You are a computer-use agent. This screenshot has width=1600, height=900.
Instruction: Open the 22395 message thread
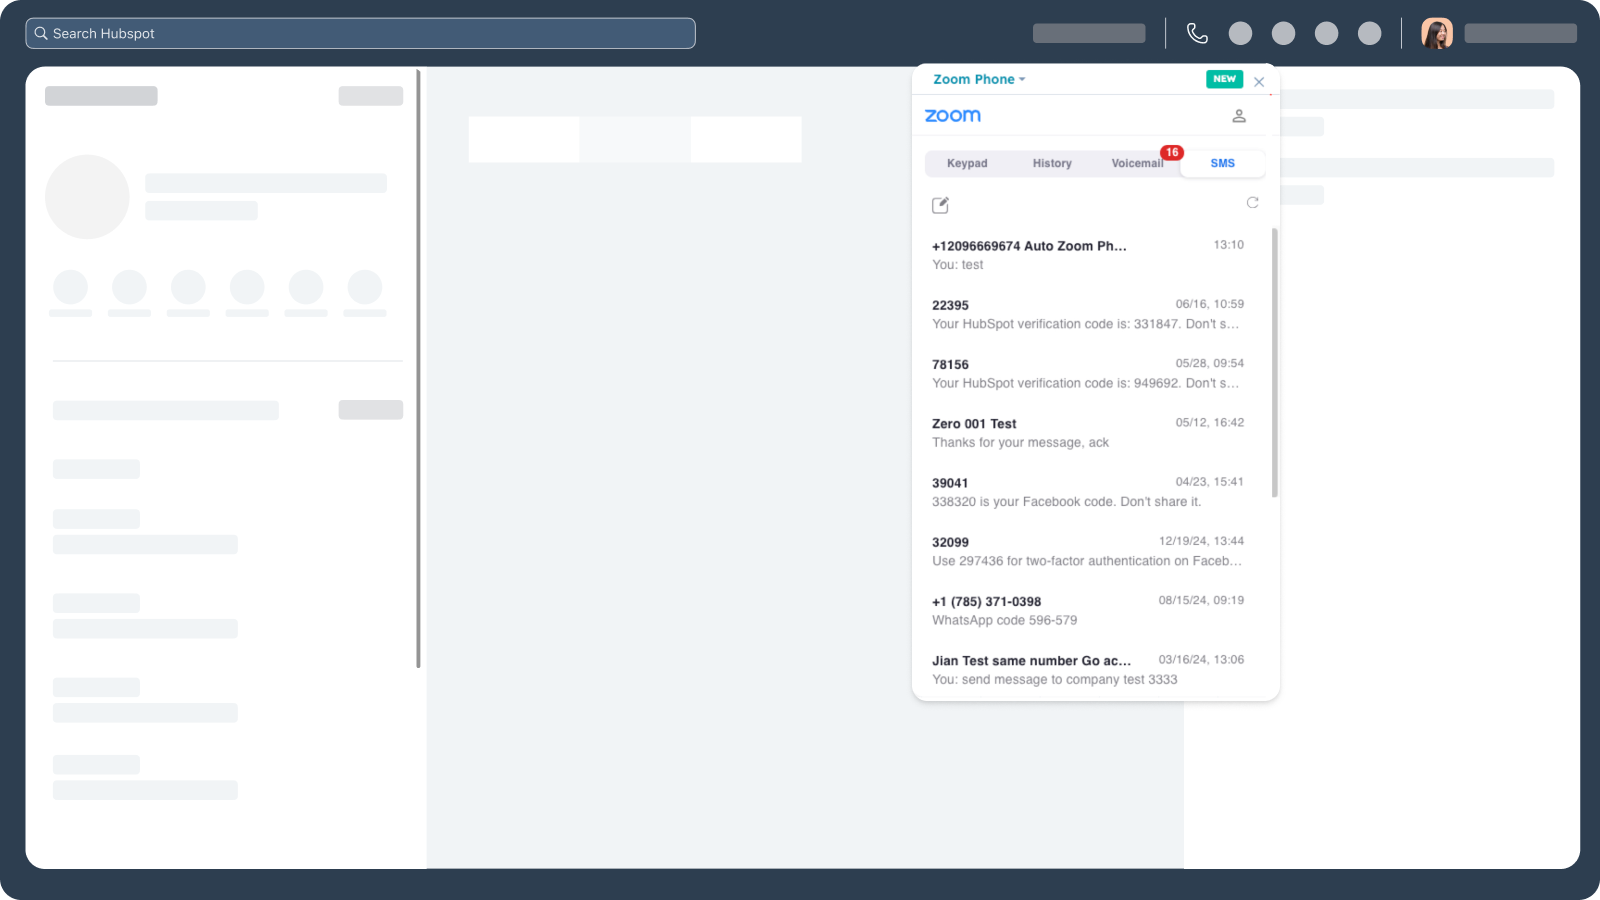[1088, 314]
